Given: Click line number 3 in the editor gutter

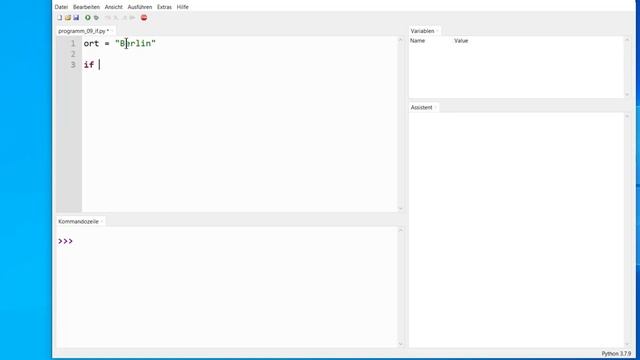Looking at the screenshot, I should (x=73, y=64).
